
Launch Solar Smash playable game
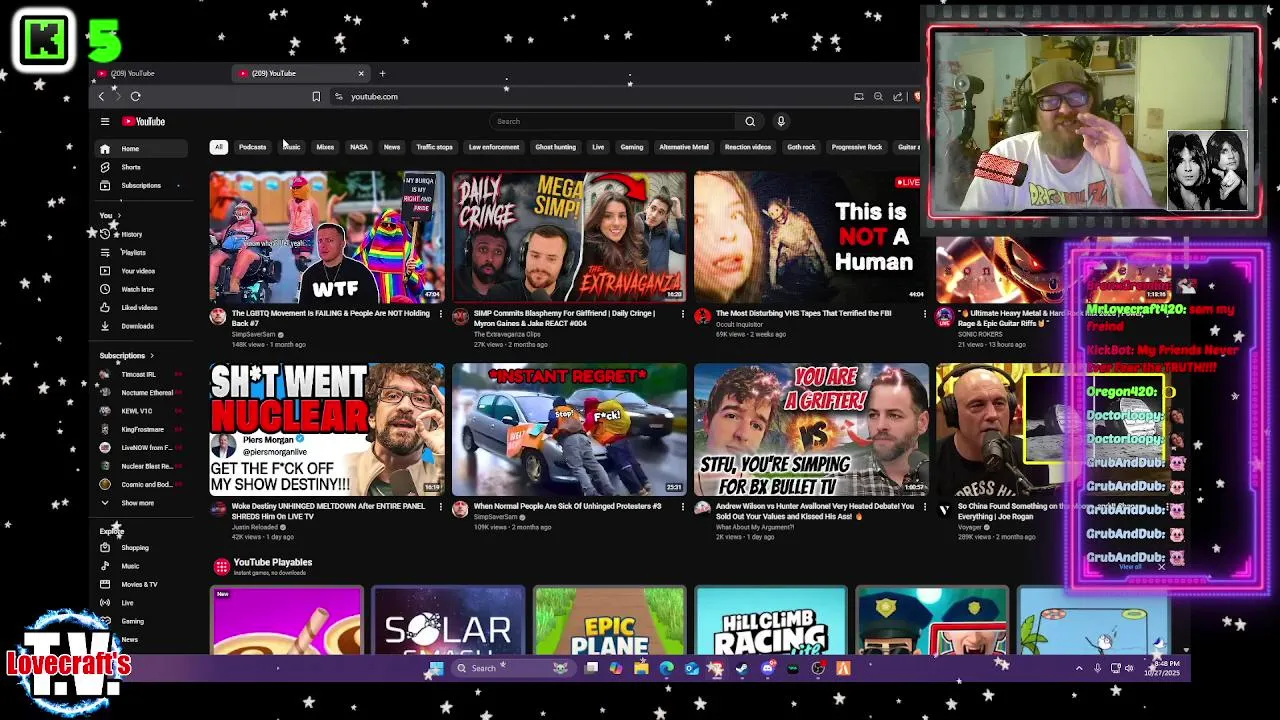tap(448, 621)
